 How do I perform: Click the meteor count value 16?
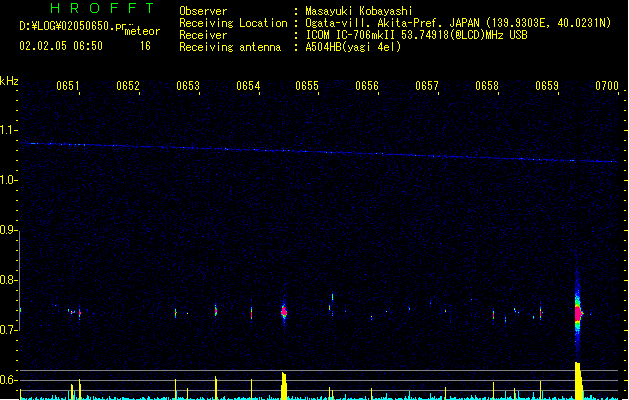coord(145,46)
